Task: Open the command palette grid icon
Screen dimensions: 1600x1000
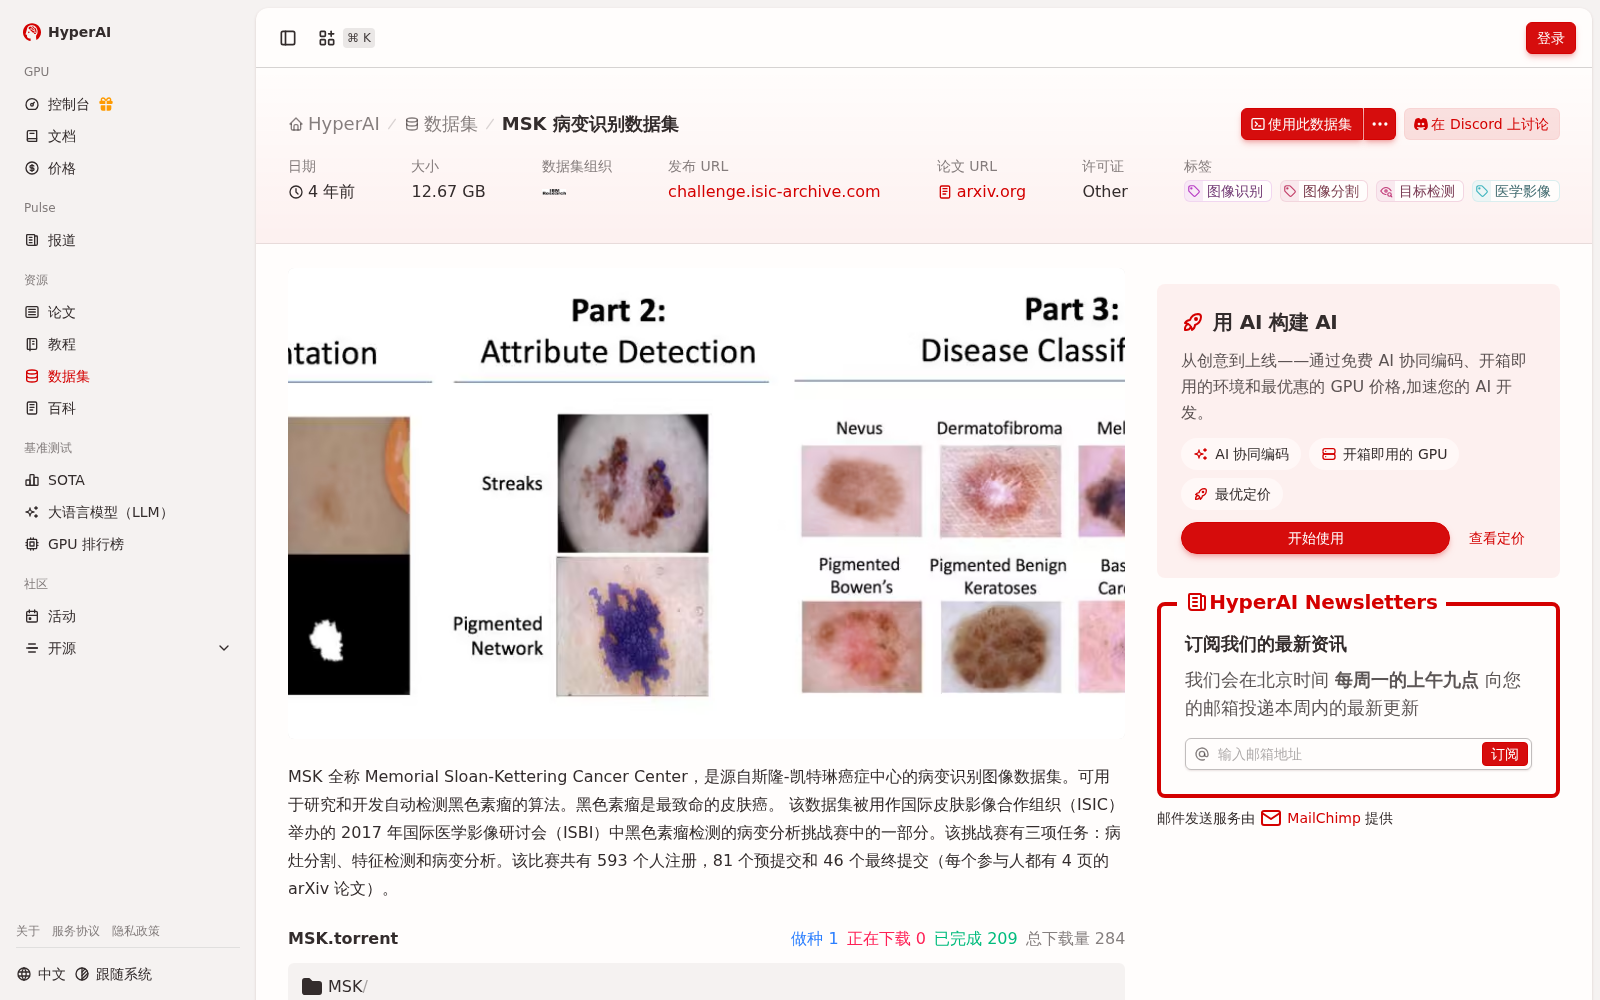Action: click(x=327, y=38)
